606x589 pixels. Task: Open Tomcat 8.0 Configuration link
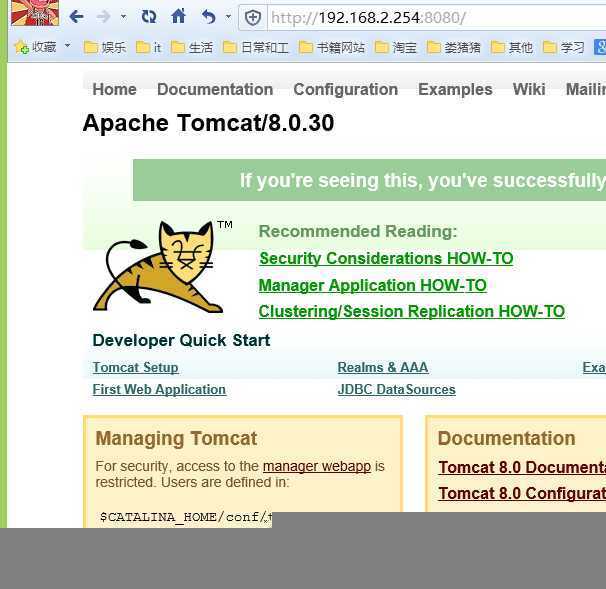tap(522, 494)
